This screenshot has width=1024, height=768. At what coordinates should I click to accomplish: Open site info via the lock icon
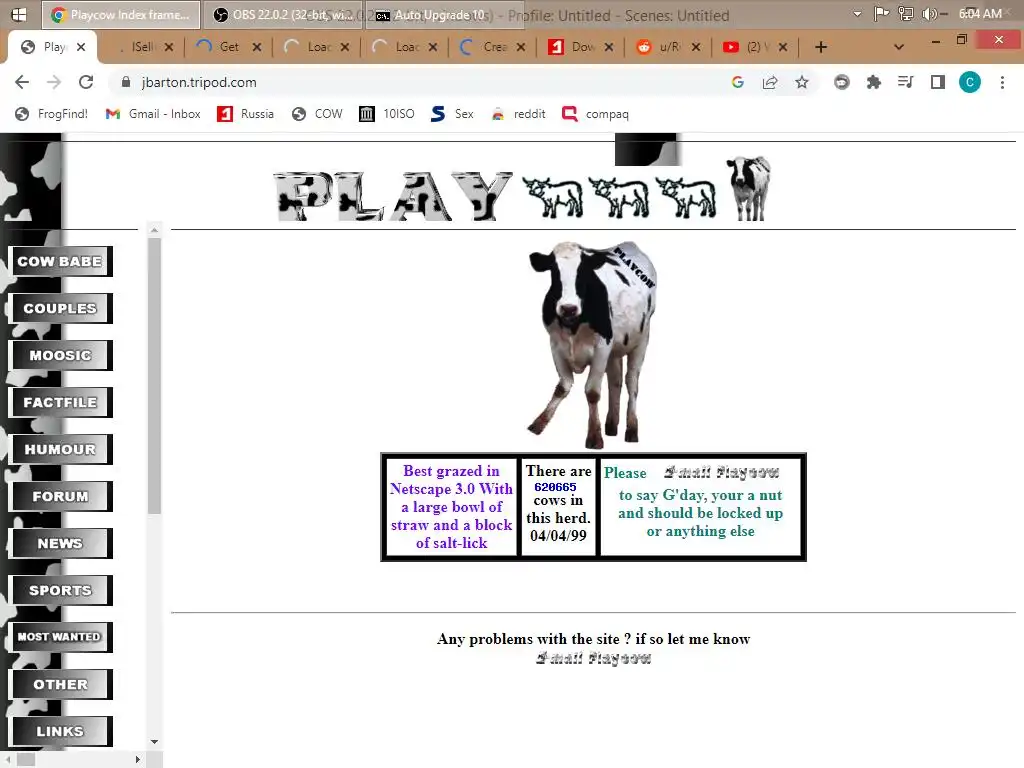coord(125,82)
